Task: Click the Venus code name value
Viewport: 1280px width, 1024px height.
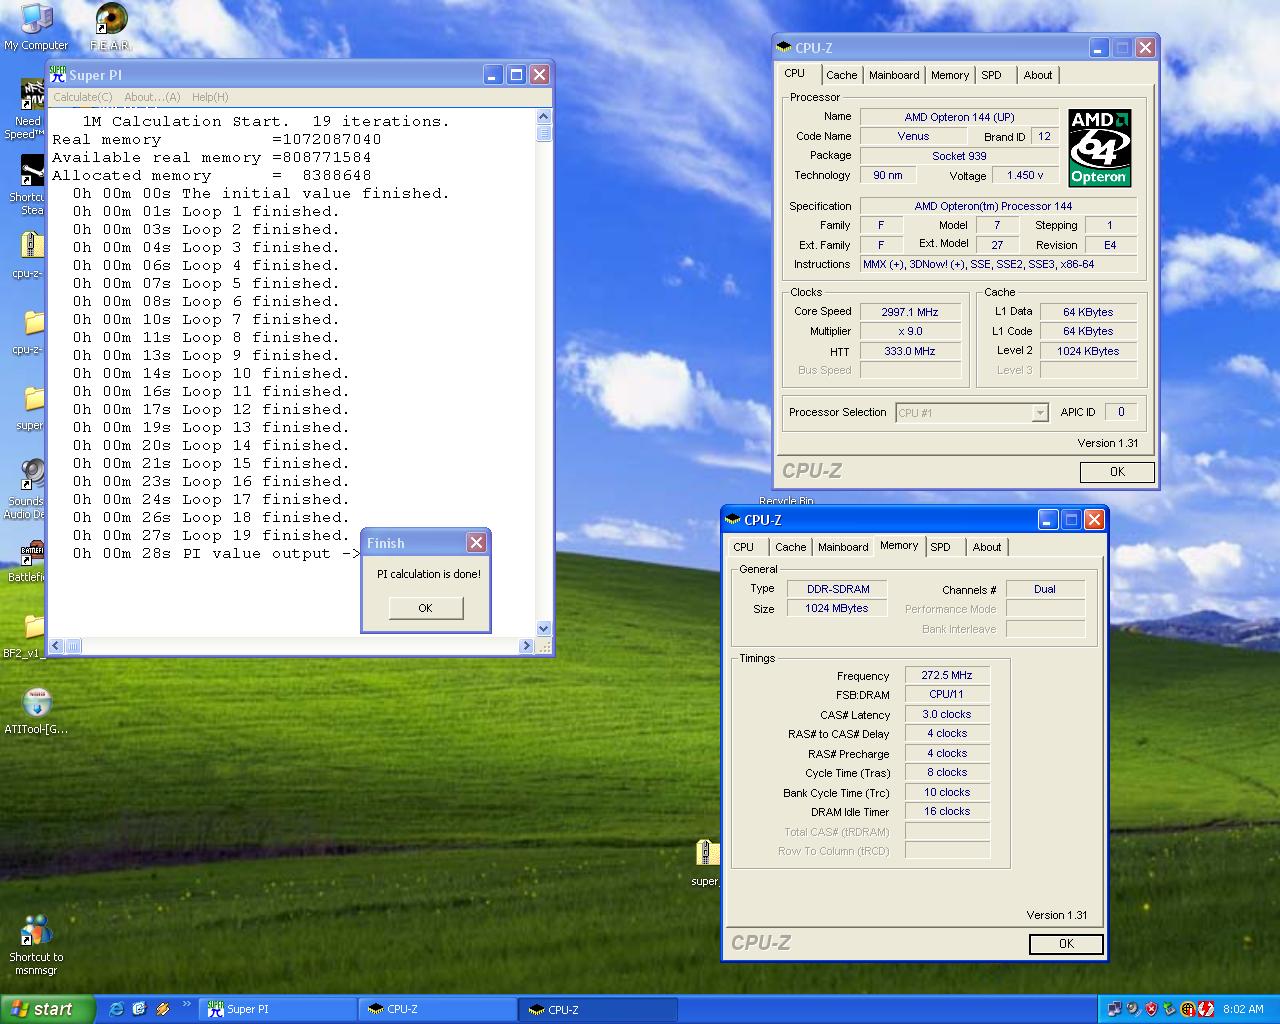Action: click(x=913, y=136)
